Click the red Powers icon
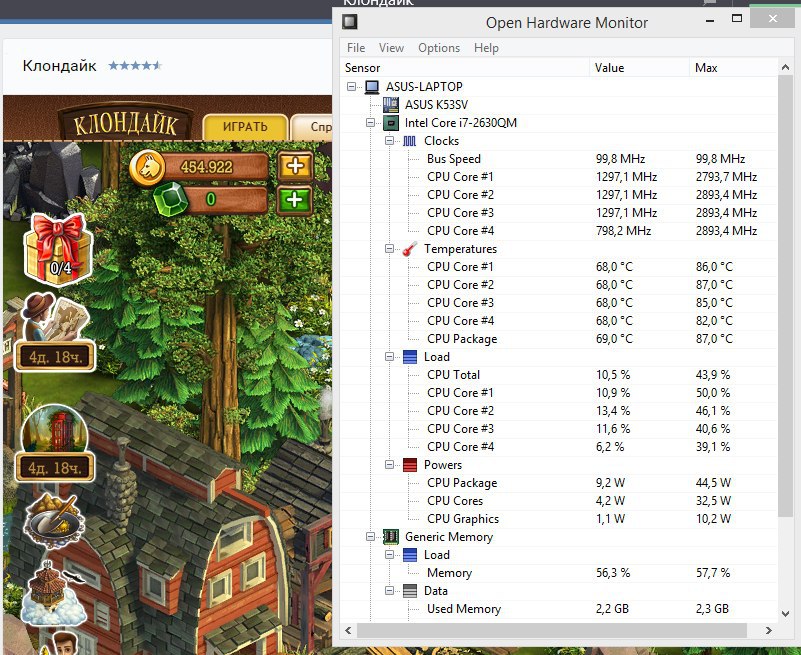This screenshot has height=655, width=801. click(410, 464)
